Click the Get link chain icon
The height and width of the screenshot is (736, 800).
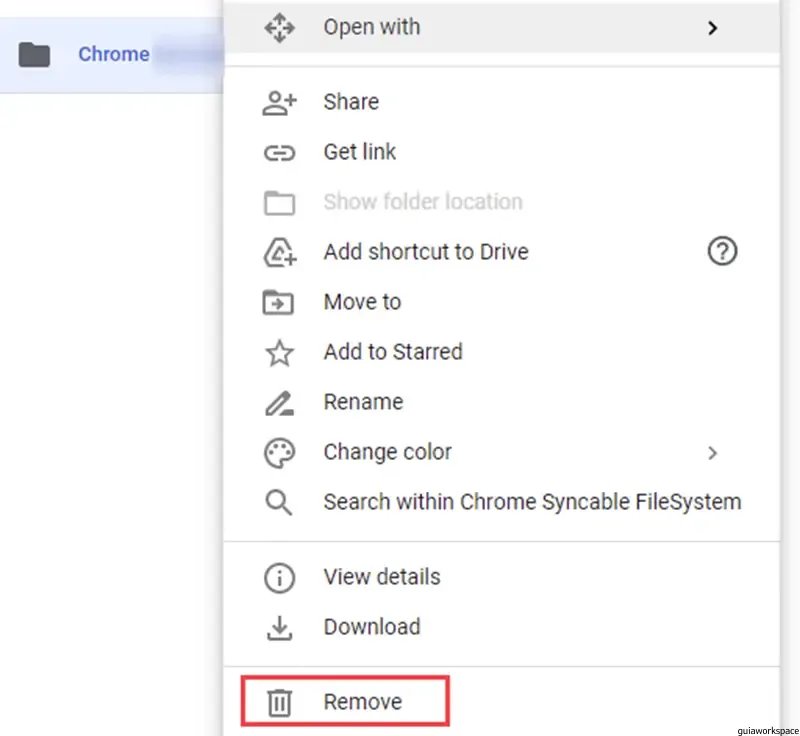coord(279,153)
